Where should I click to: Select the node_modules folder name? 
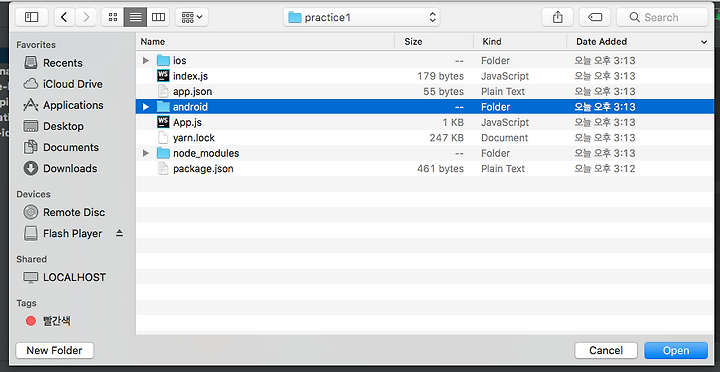click(206, 153)
